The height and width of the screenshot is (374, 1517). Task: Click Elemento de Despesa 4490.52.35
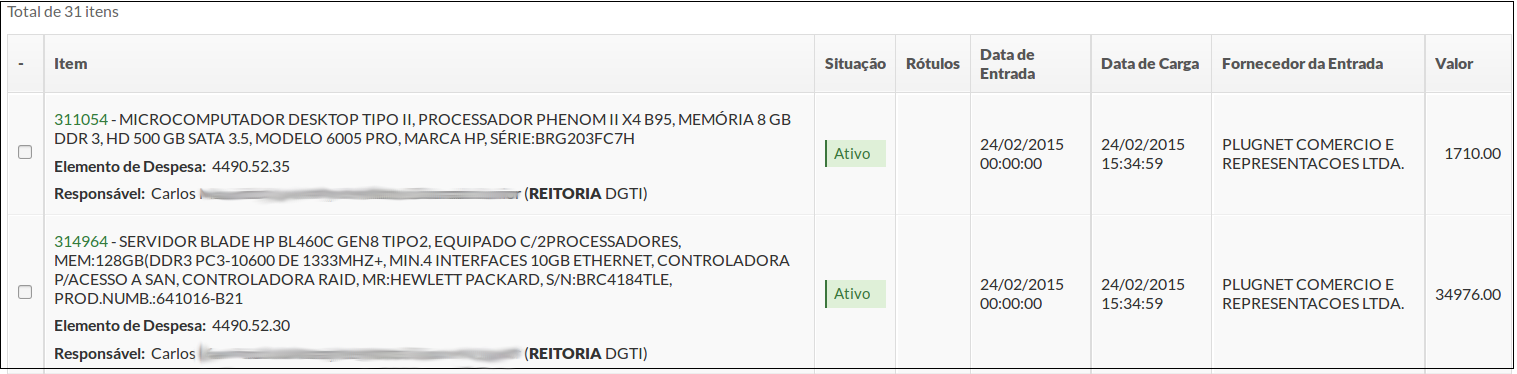172,166
